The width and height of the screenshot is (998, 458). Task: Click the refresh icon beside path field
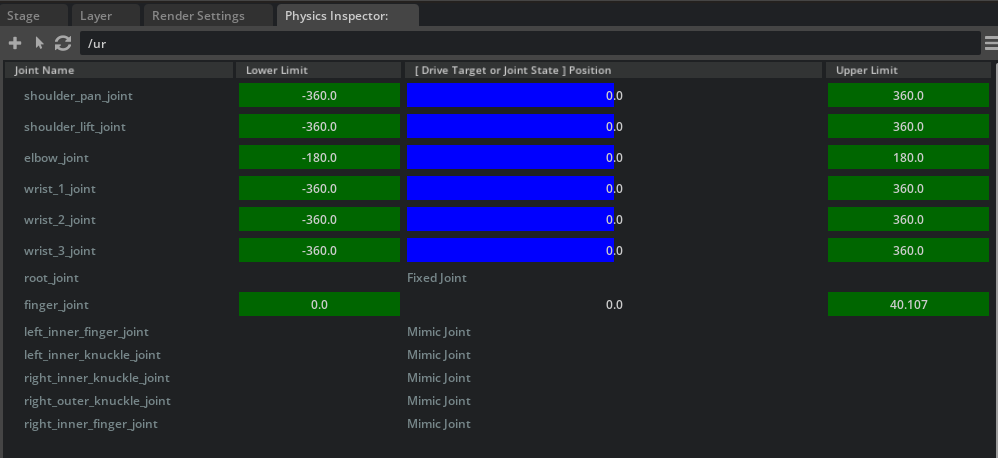[63, 43]
